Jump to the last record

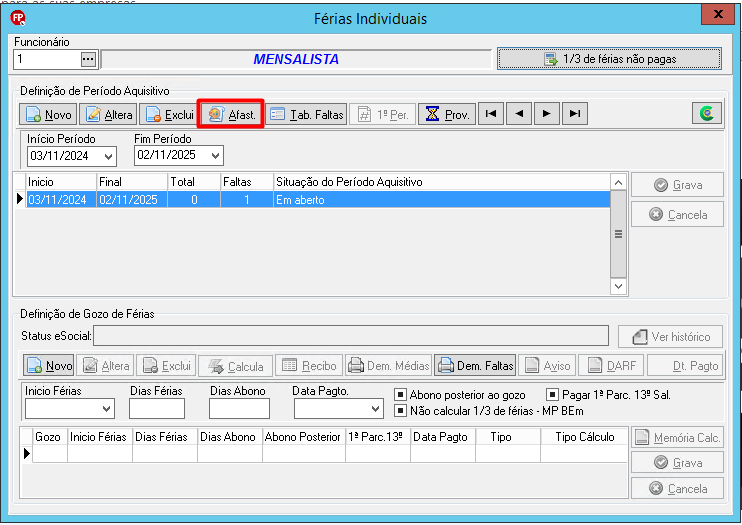click(x=574, y=114)
